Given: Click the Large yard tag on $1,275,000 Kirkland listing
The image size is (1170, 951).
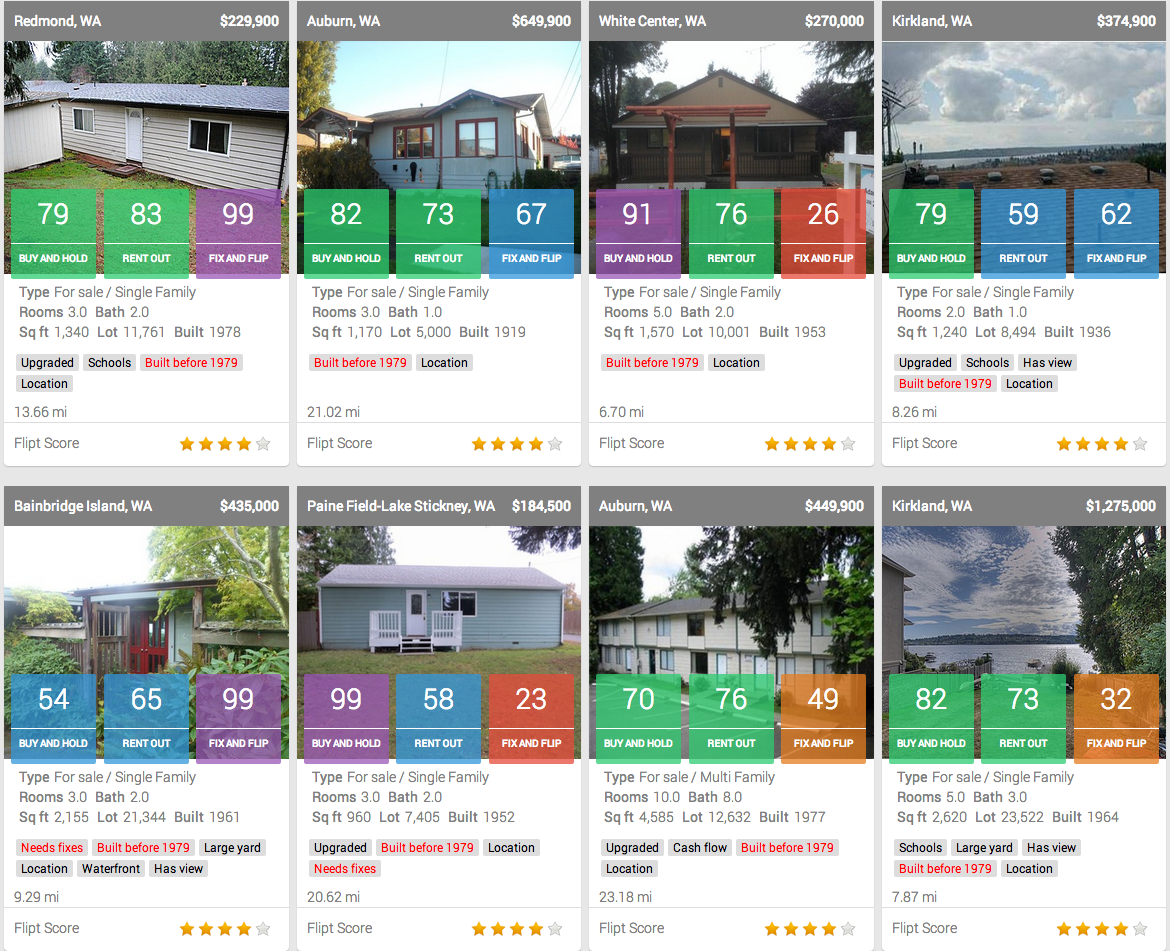Looking at the screenshot, I should (x=984, y=848).
